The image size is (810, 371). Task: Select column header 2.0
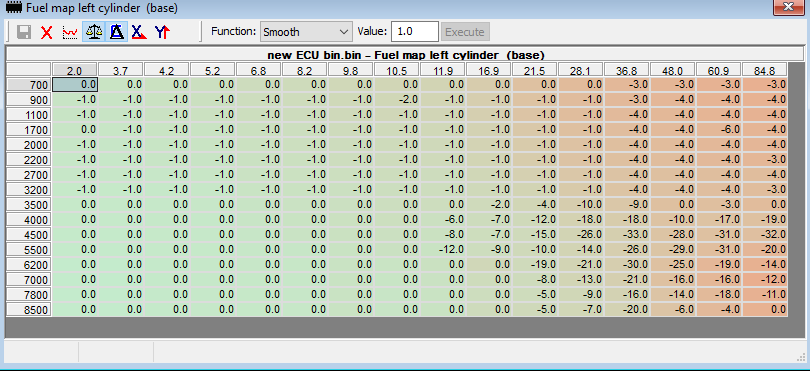75,70
